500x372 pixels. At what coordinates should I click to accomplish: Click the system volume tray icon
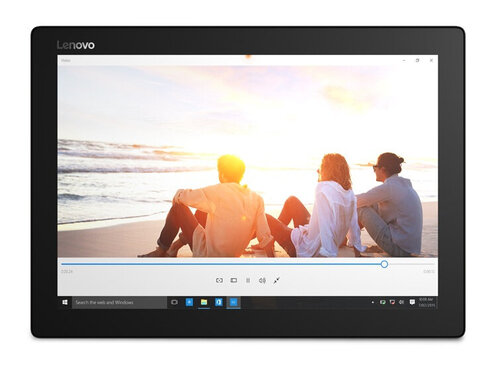pos(402,302)
